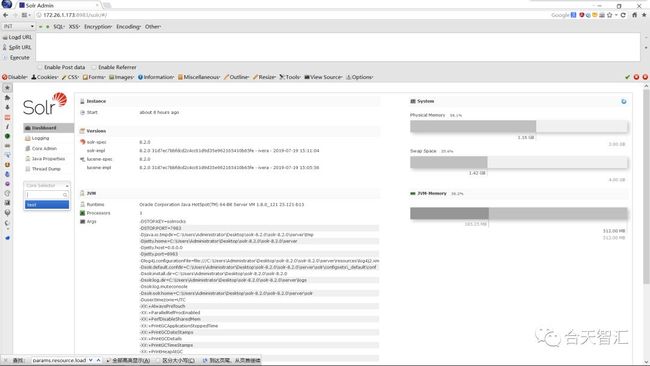
Task: Open the bookmarks dropdown arrow next to star
Action: tap(616, 15)
